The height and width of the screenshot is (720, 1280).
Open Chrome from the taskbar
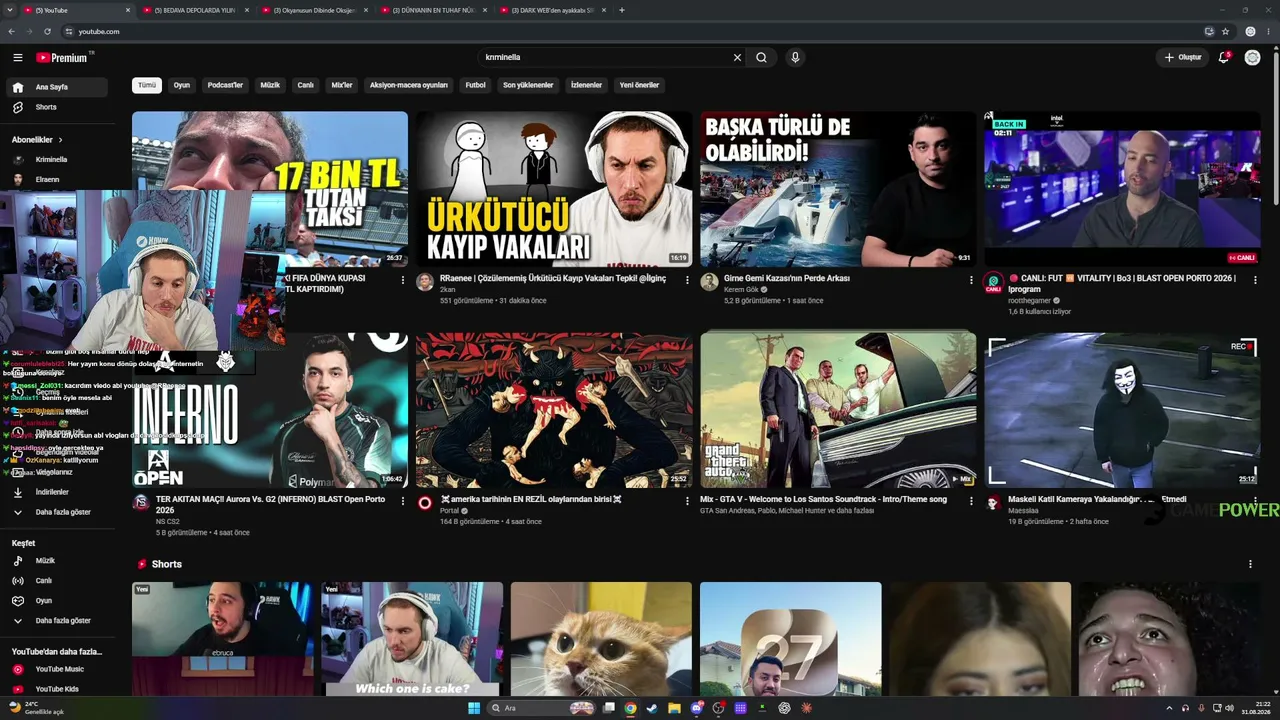coord(630,708)
